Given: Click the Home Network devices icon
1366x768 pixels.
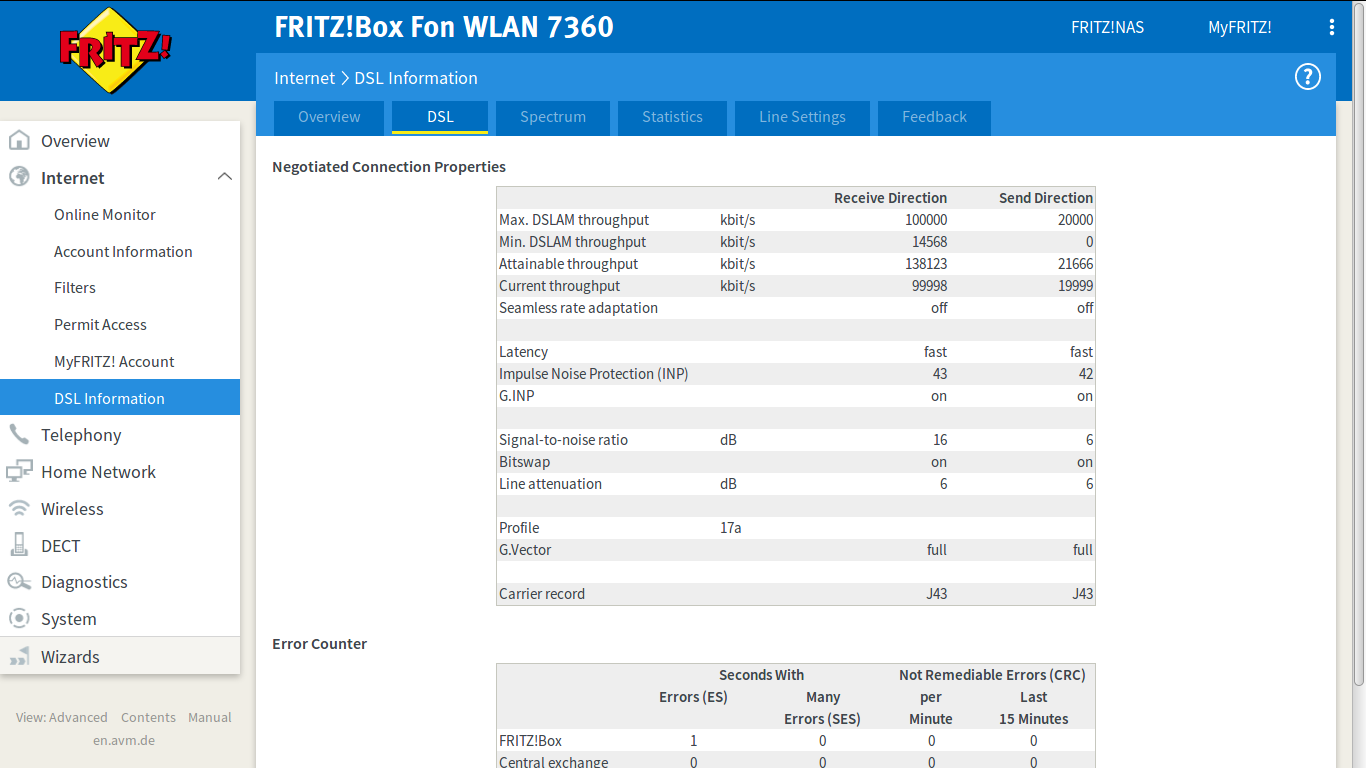Looking at the screenshot, I should point(19,472).
